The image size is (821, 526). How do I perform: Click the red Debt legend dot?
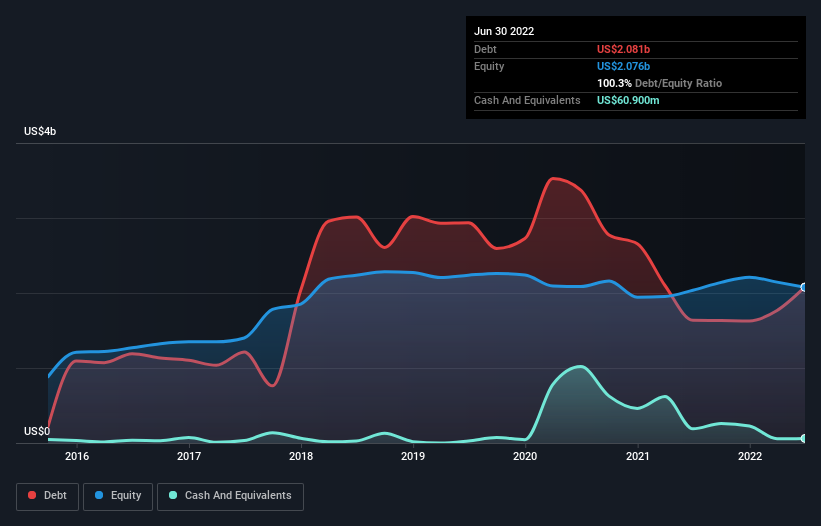click(x=32, y=495)
